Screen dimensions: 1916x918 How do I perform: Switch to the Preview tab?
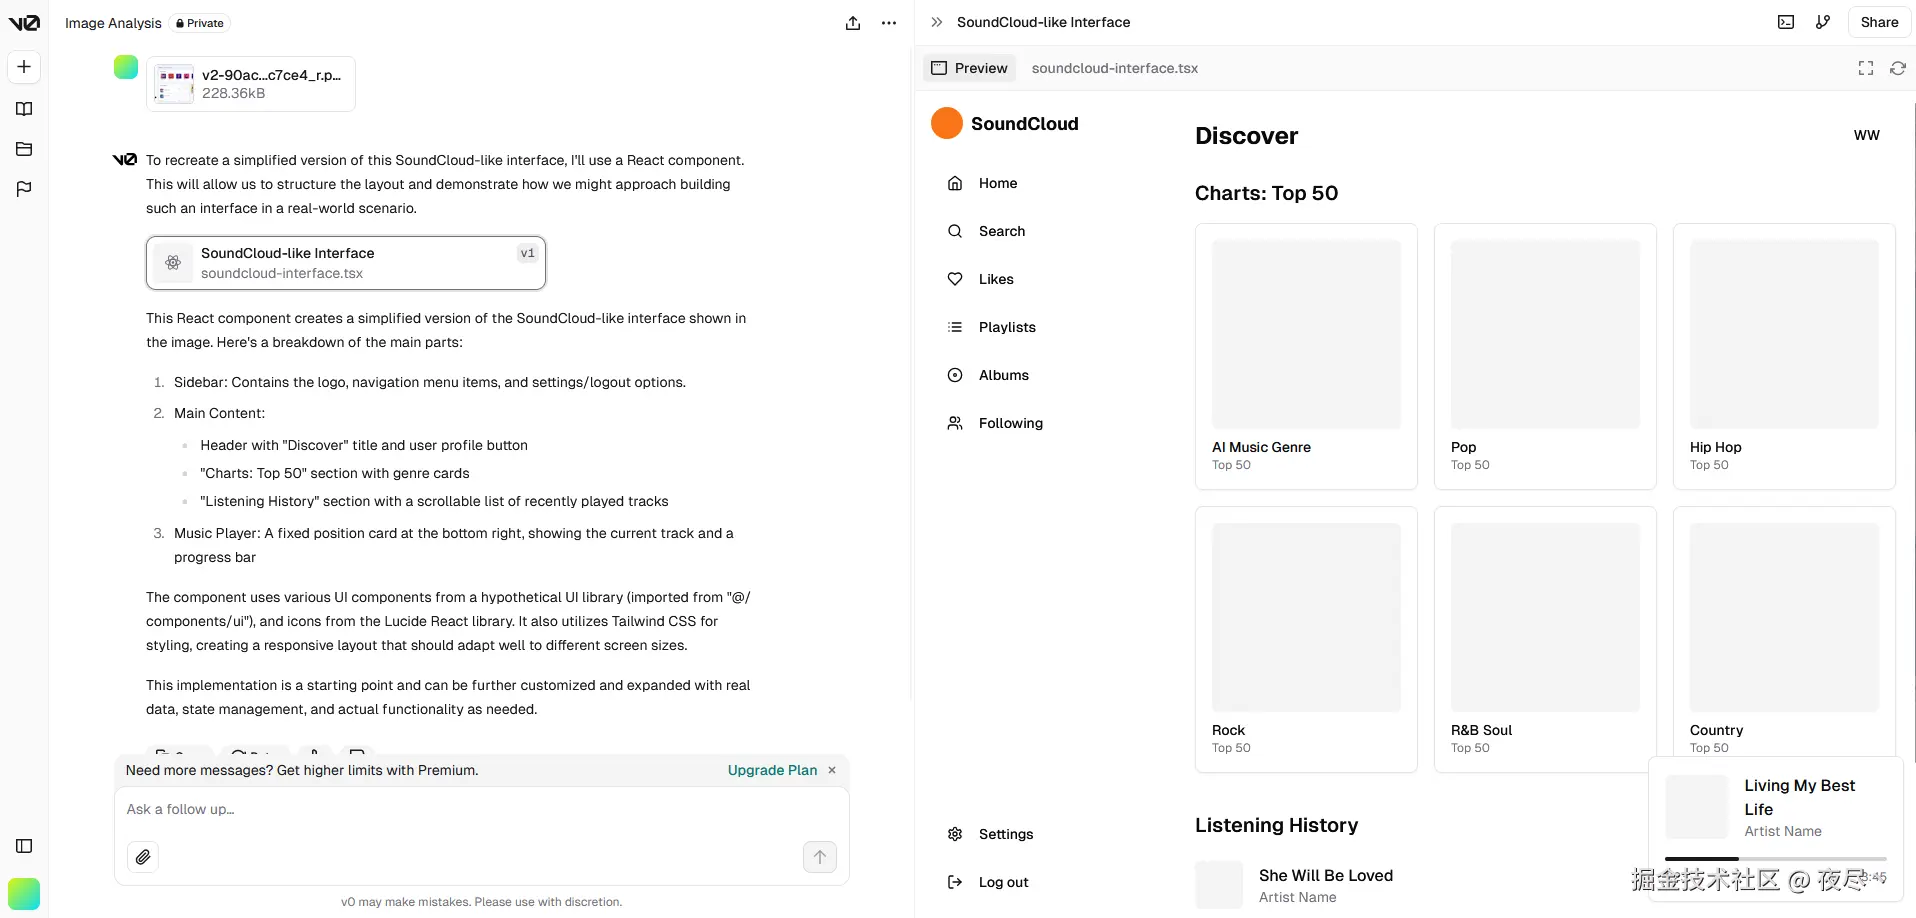click(969, 68)
